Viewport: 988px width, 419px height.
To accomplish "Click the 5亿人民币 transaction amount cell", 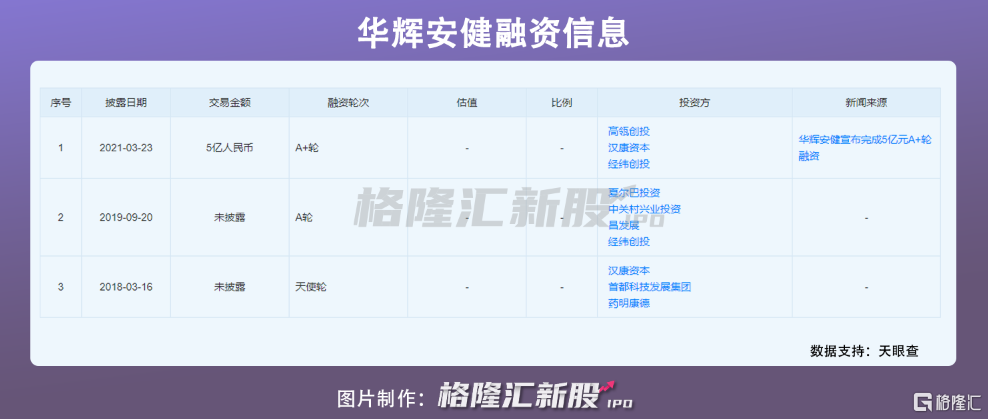I will pos(229,148).
